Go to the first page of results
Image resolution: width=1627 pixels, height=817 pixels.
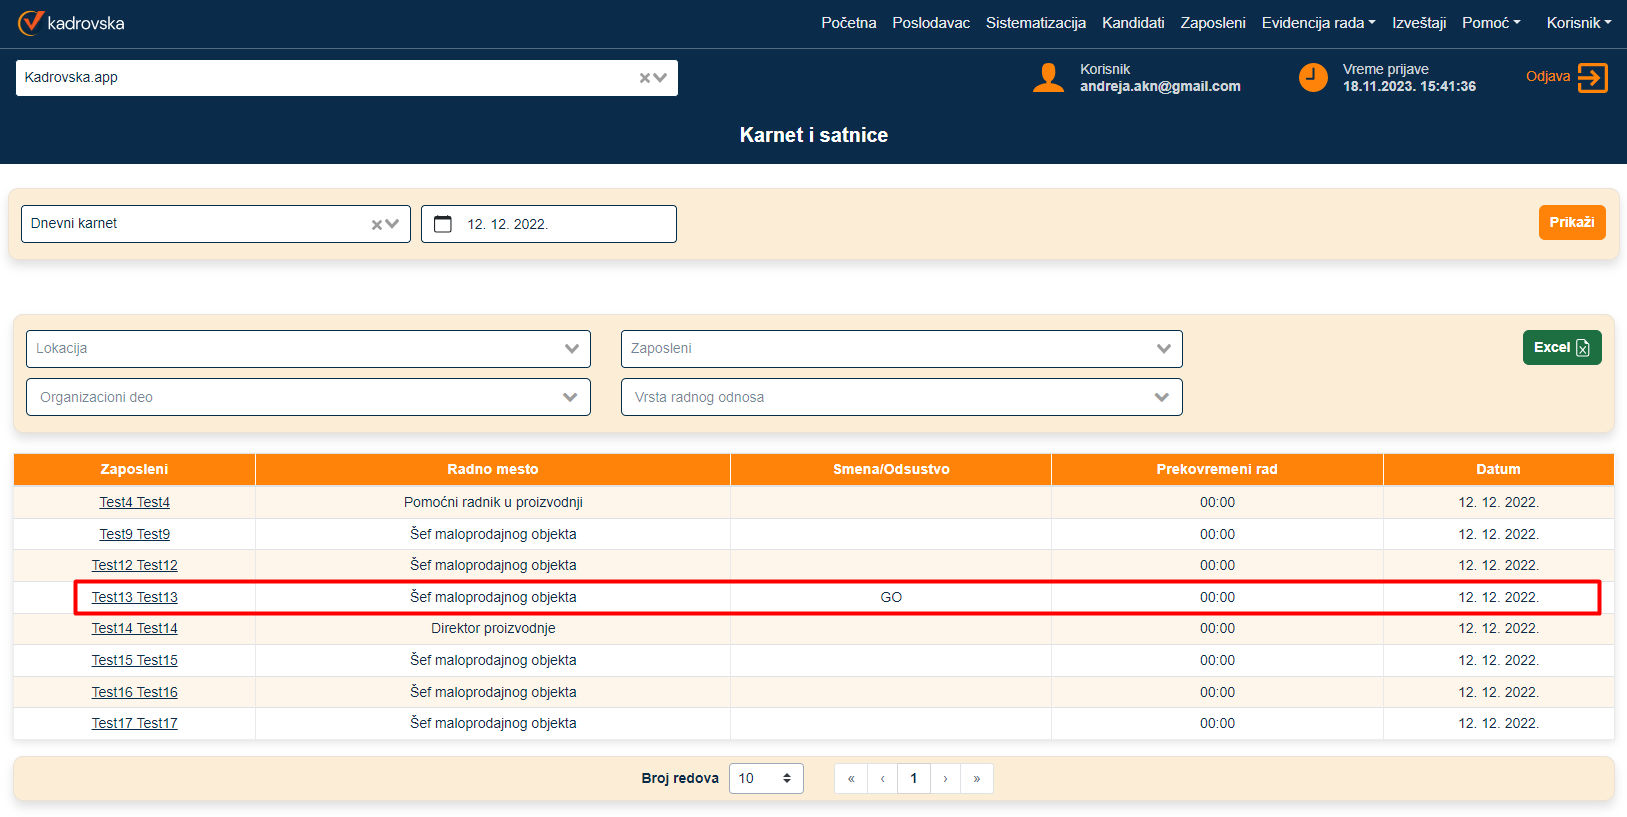[x=851, y=779]
